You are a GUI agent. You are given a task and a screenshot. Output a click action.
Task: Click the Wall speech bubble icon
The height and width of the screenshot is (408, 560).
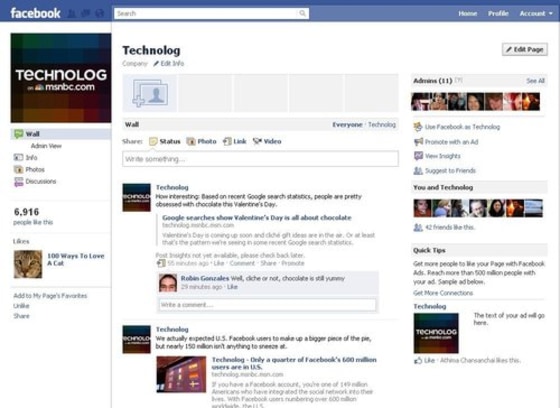pyautogui.click(x=19, y=134)
